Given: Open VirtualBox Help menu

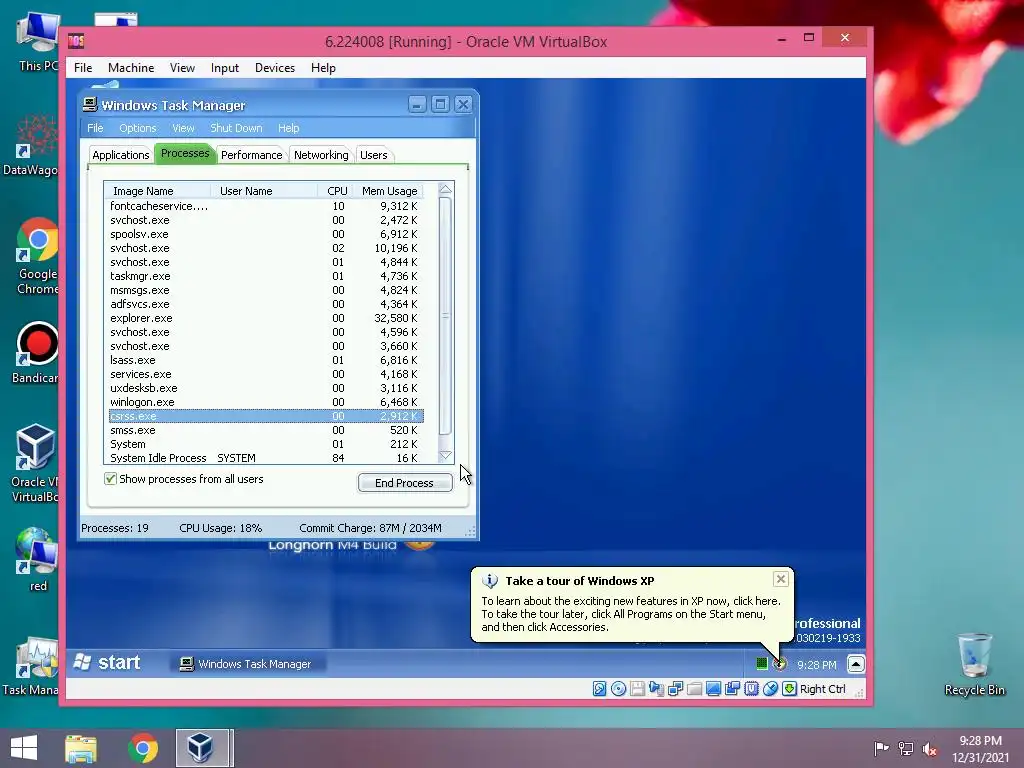Looking at the screenshot, I should 323,68.
